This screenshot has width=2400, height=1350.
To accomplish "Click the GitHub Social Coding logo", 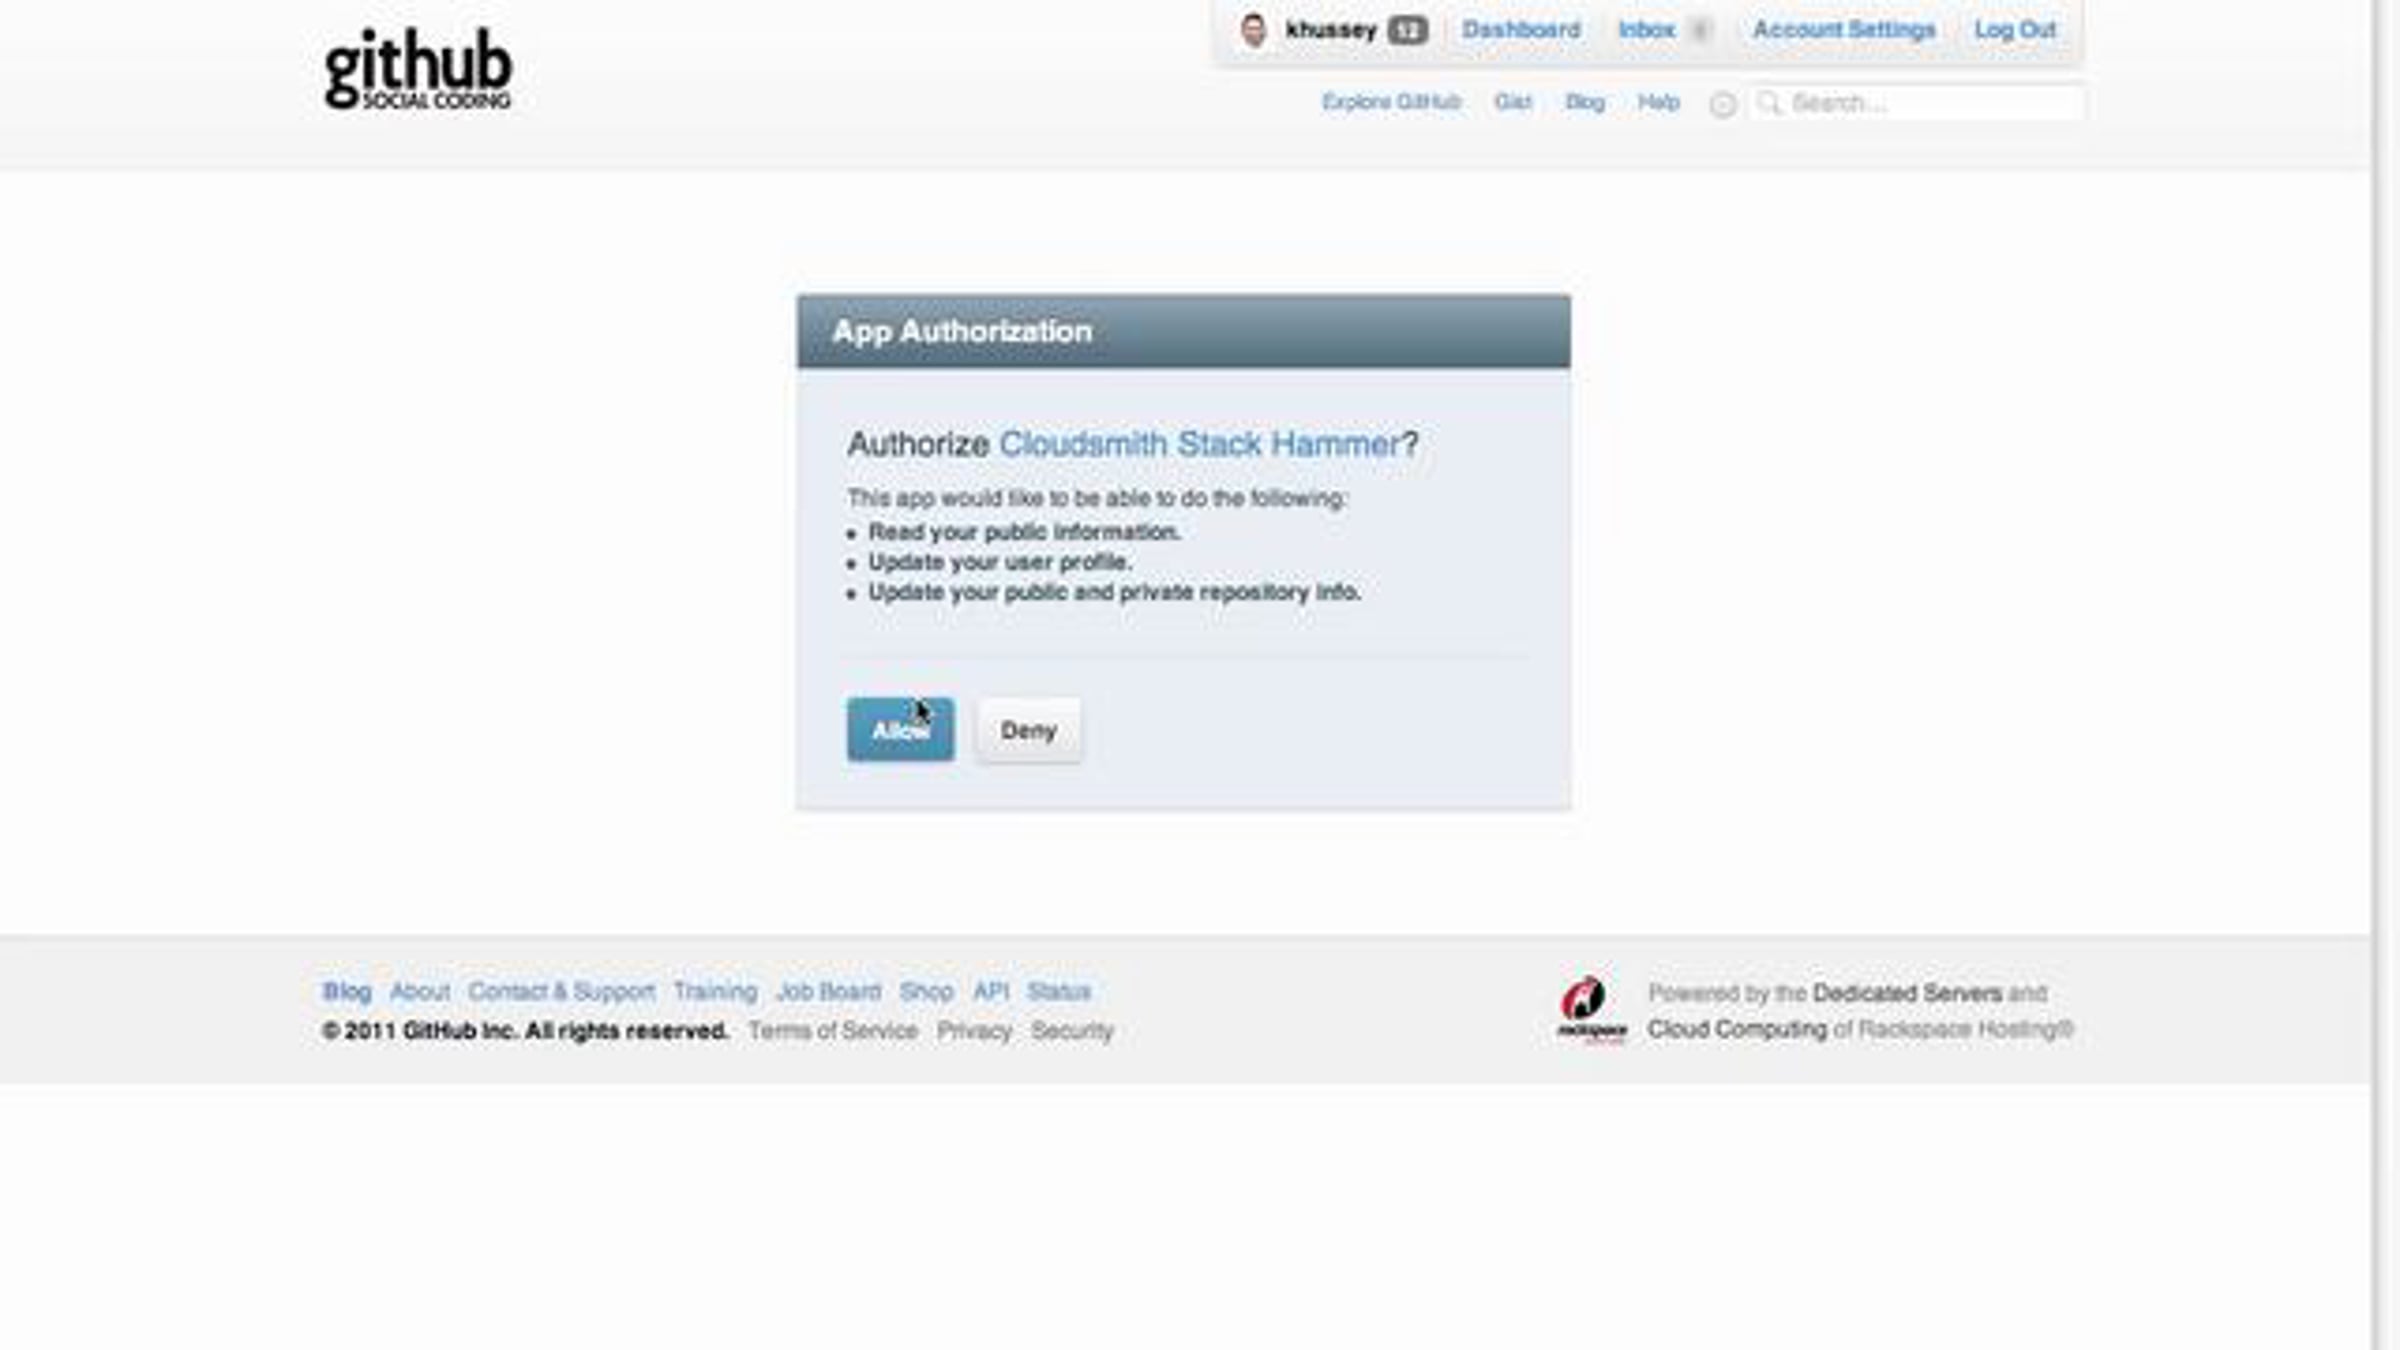I will (418, 68).
